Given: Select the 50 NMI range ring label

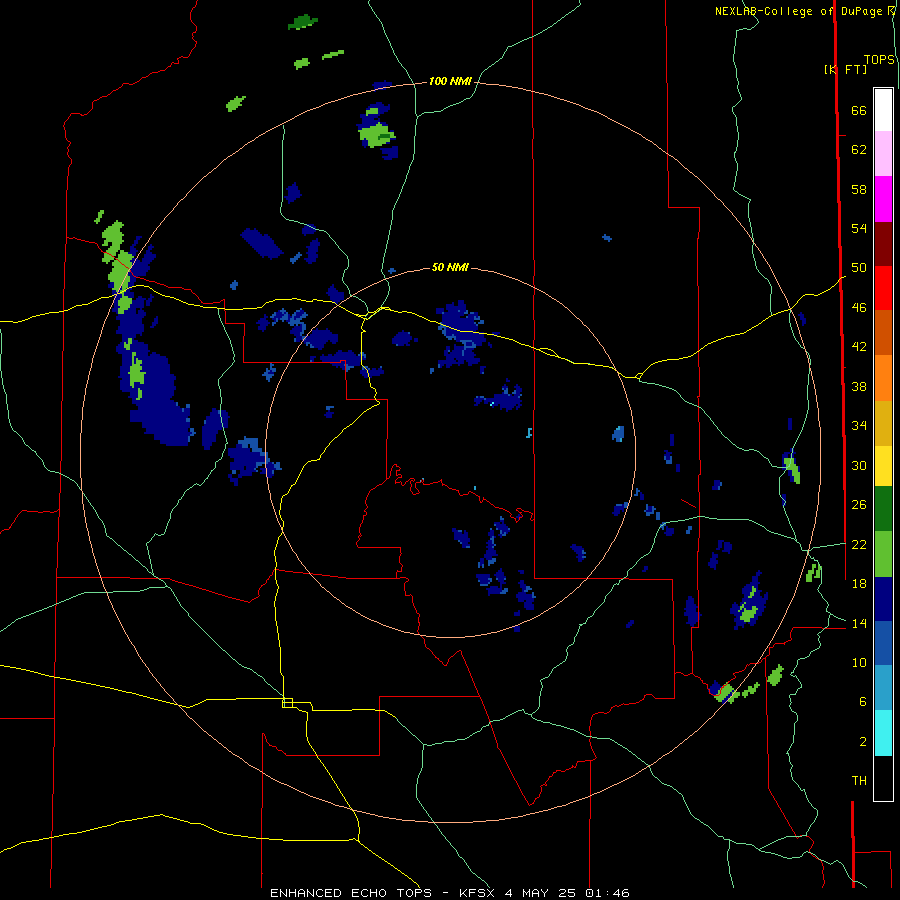Looking at the screenshot, I should coord(450,267).
